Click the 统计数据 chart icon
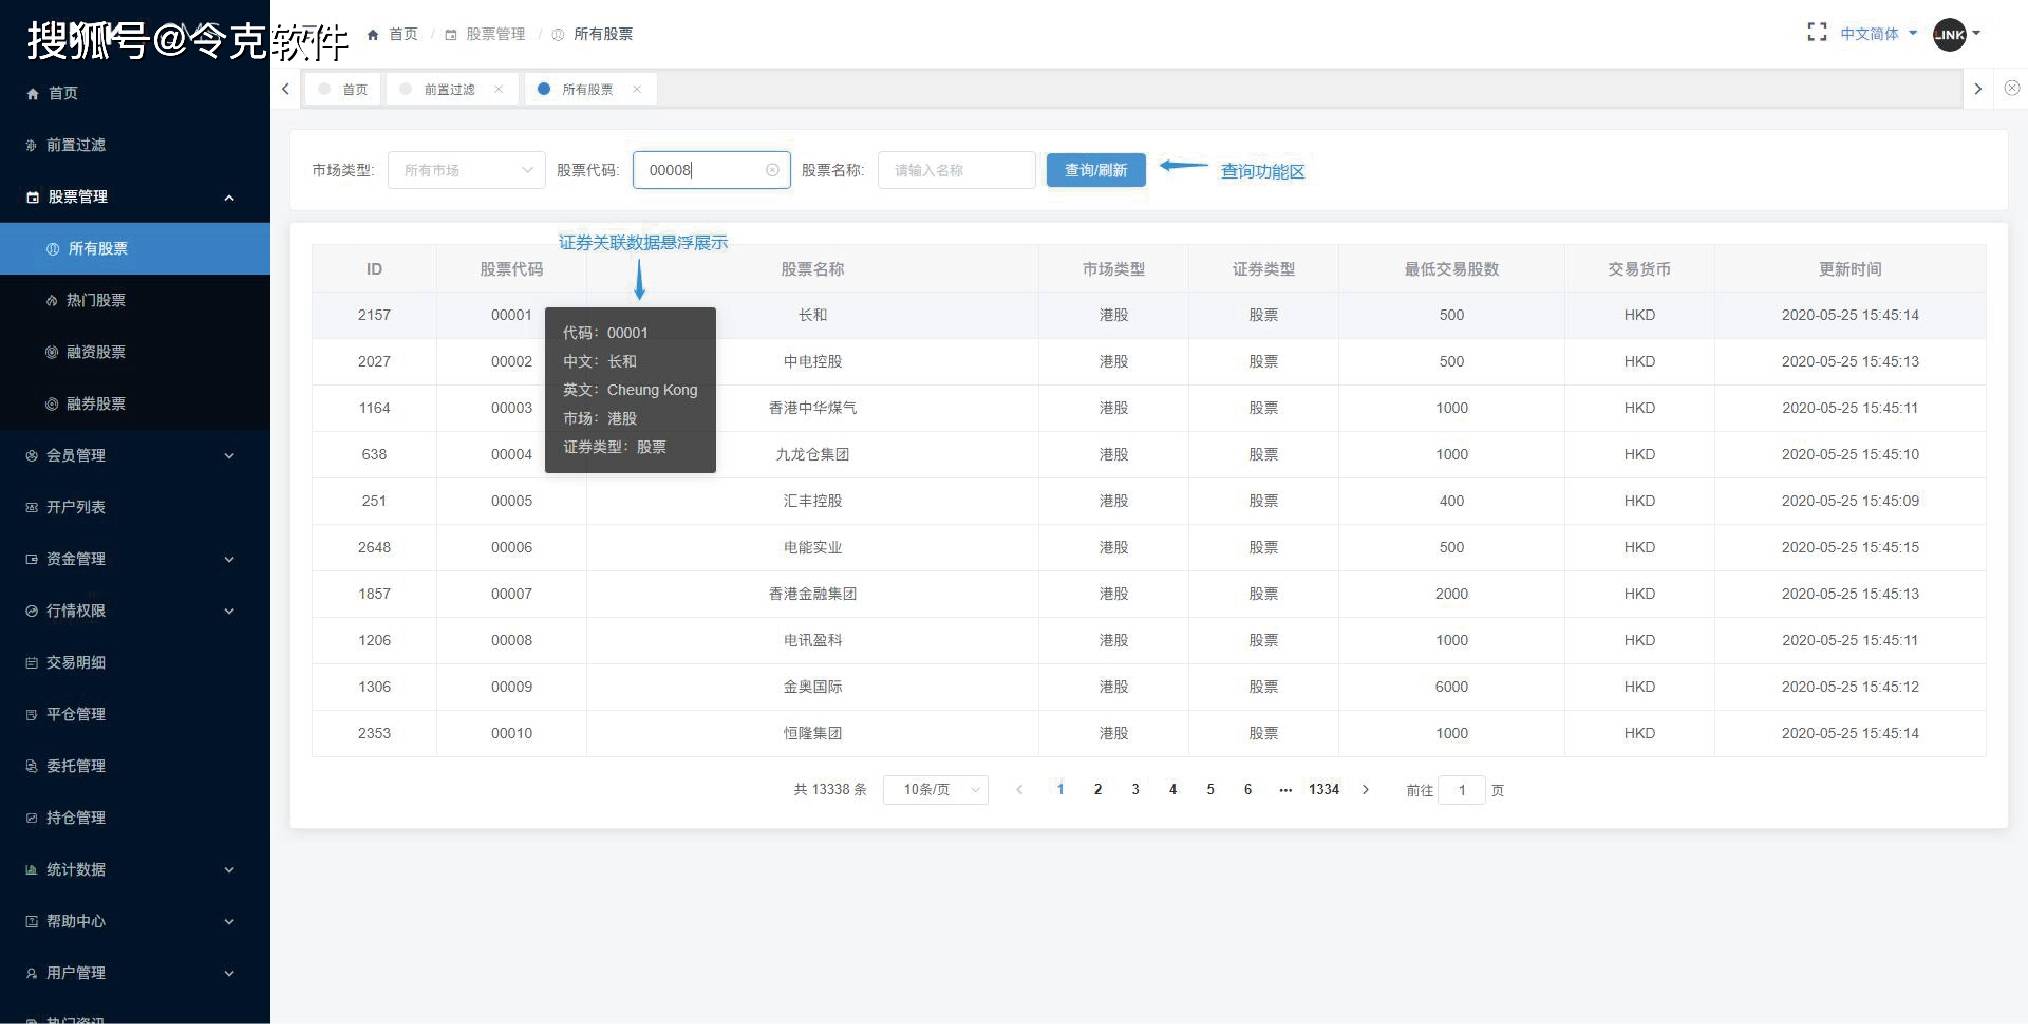The width and height of the screenshot is (2028, 1024). coord(31,870)
